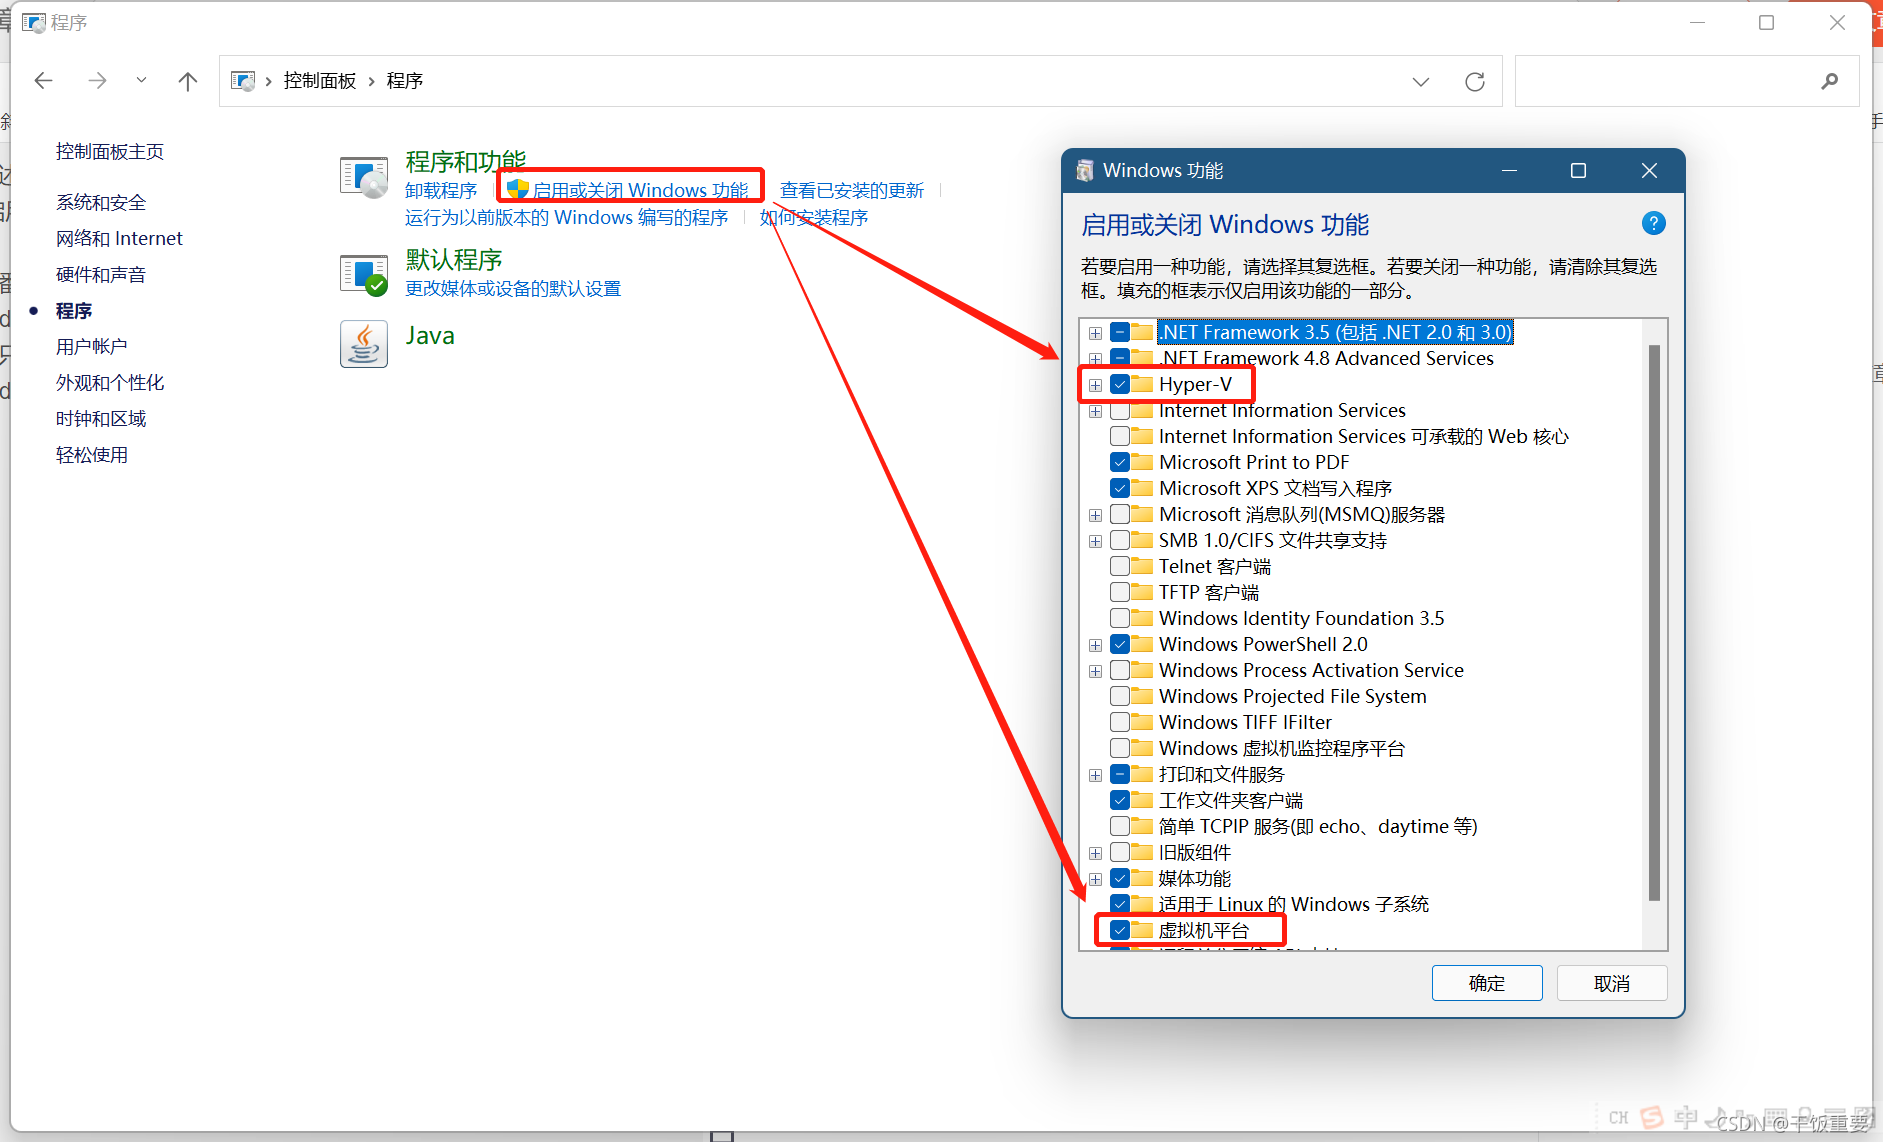Toggle 虚拟机平台 checkbox
This screenshot has height=1142, width=1883.
[x=1120, y=930]
